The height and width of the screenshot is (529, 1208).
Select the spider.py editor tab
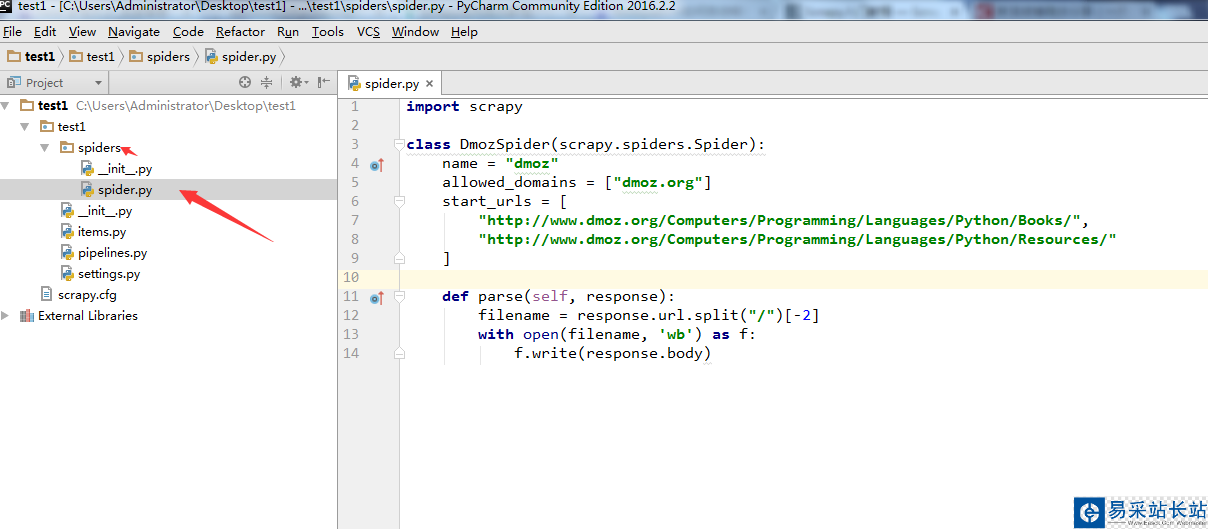[391, 84]
